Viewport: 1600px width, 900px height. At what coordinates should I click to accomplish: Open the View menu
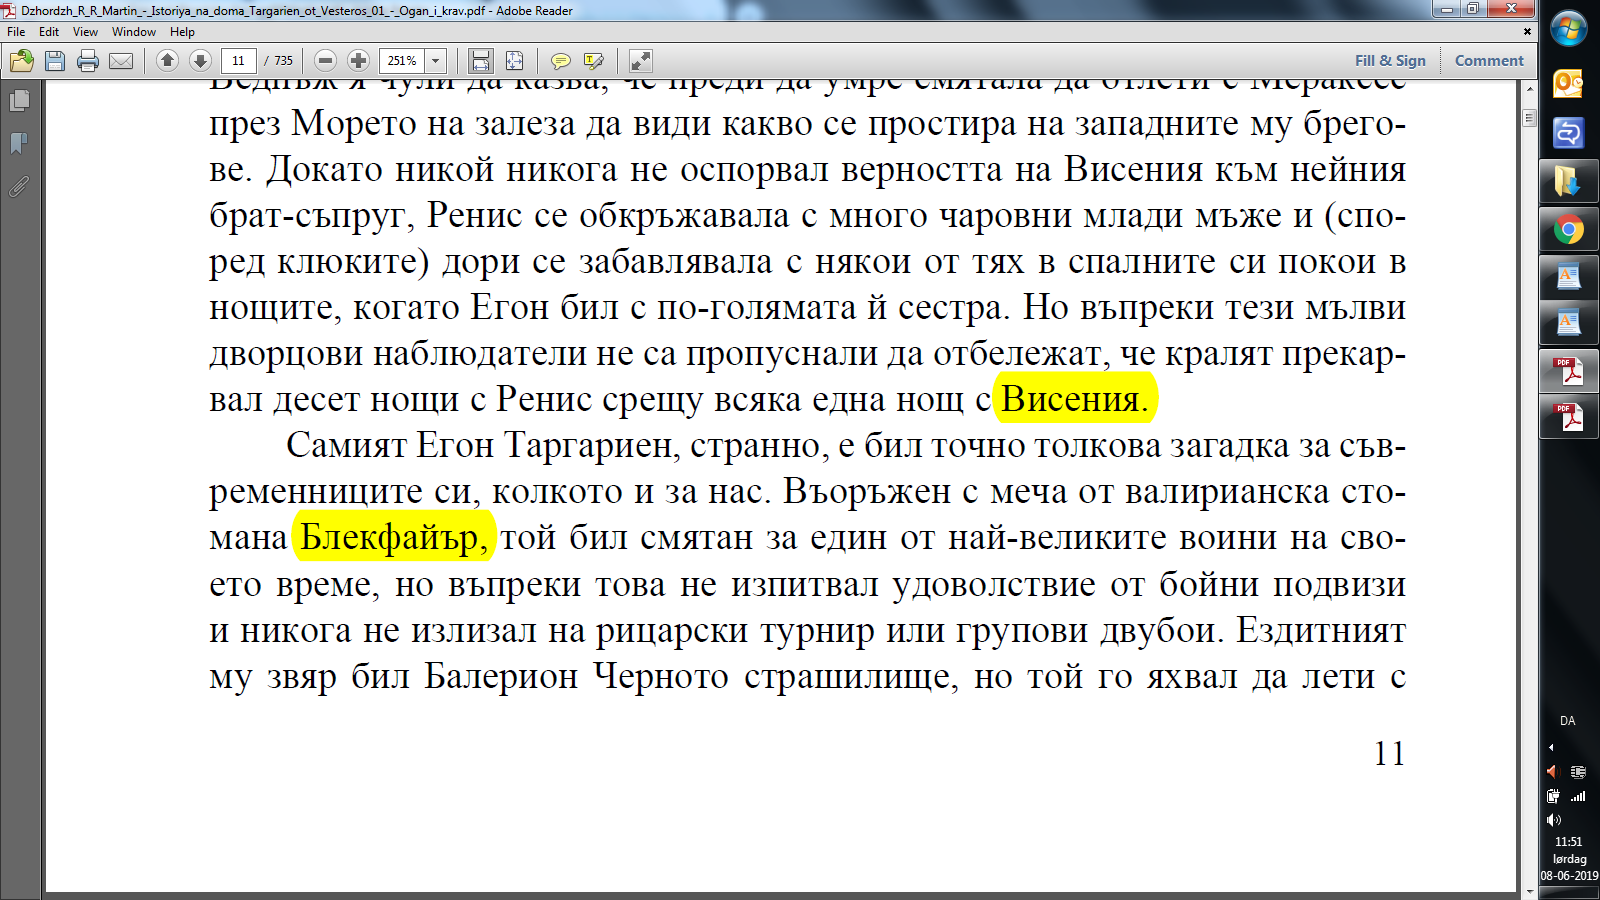click(85, 32)
